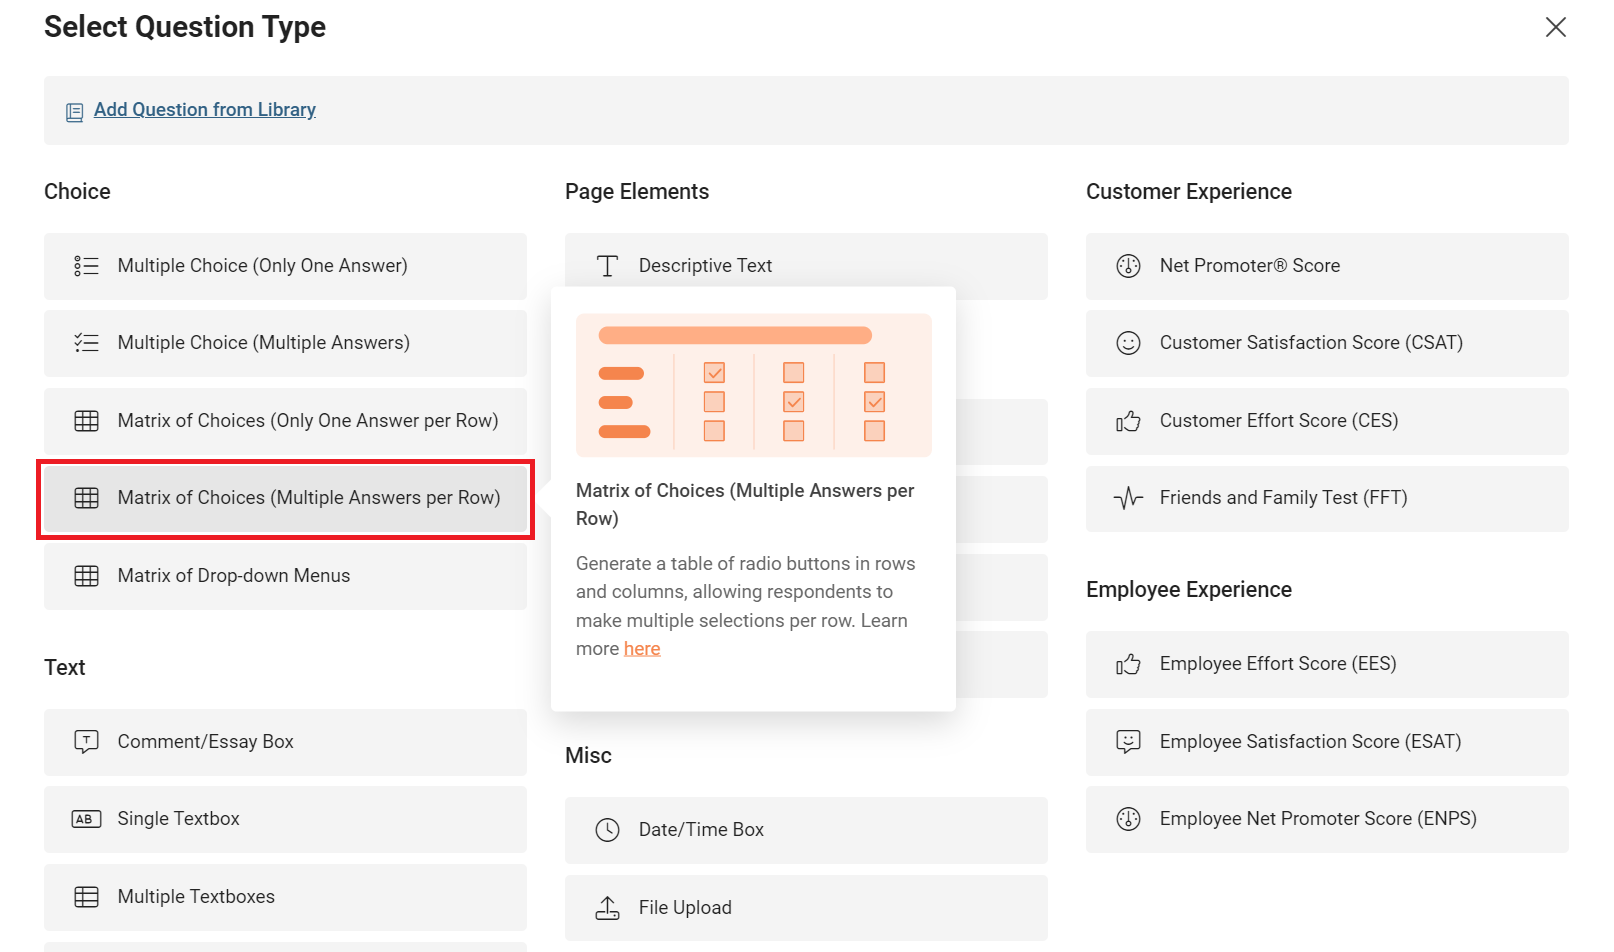Click grid icon for multiple-answers-per-row matrix
Viewport: 1614px width, 952px height.
87,498
